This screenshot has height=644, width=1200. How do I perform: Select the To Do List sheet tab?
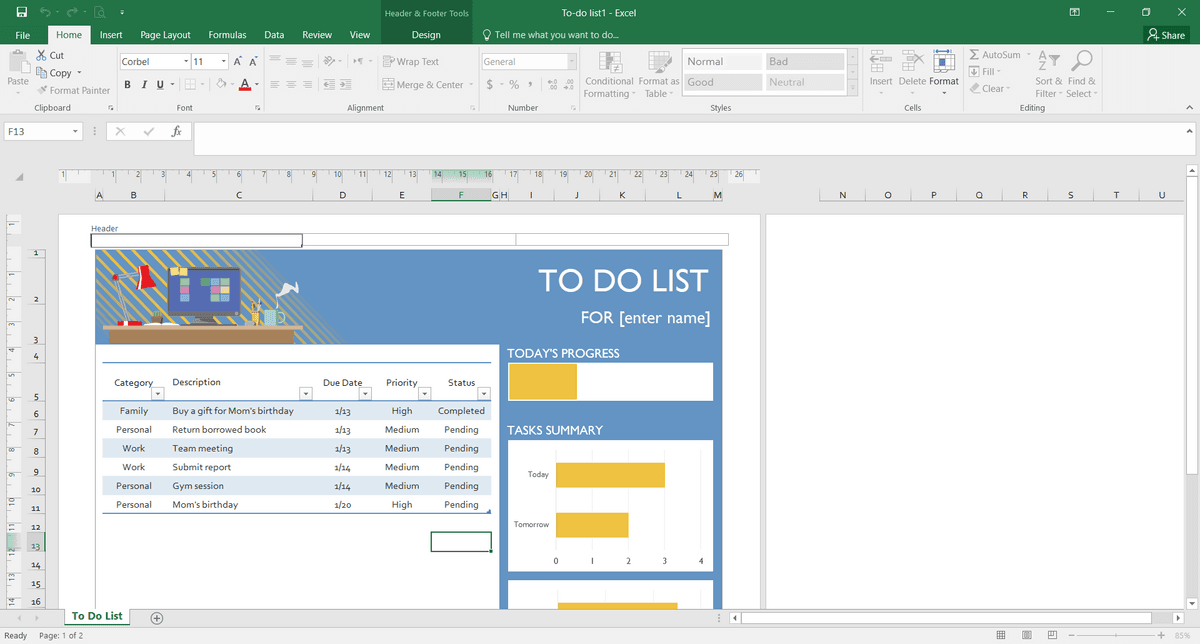click(x=97, y=616)
